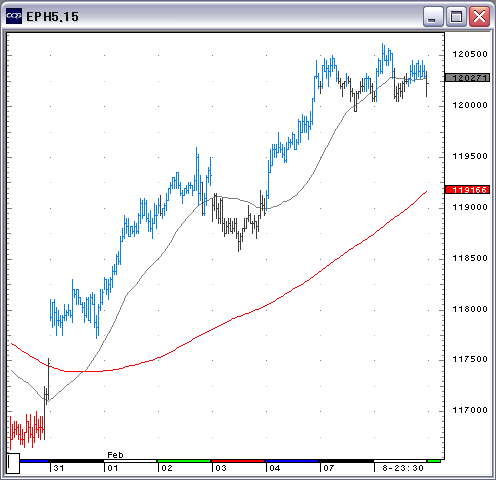Click the Feb month label
The width and height of the screenshot is (496, 480).
[x=115, y=455]
